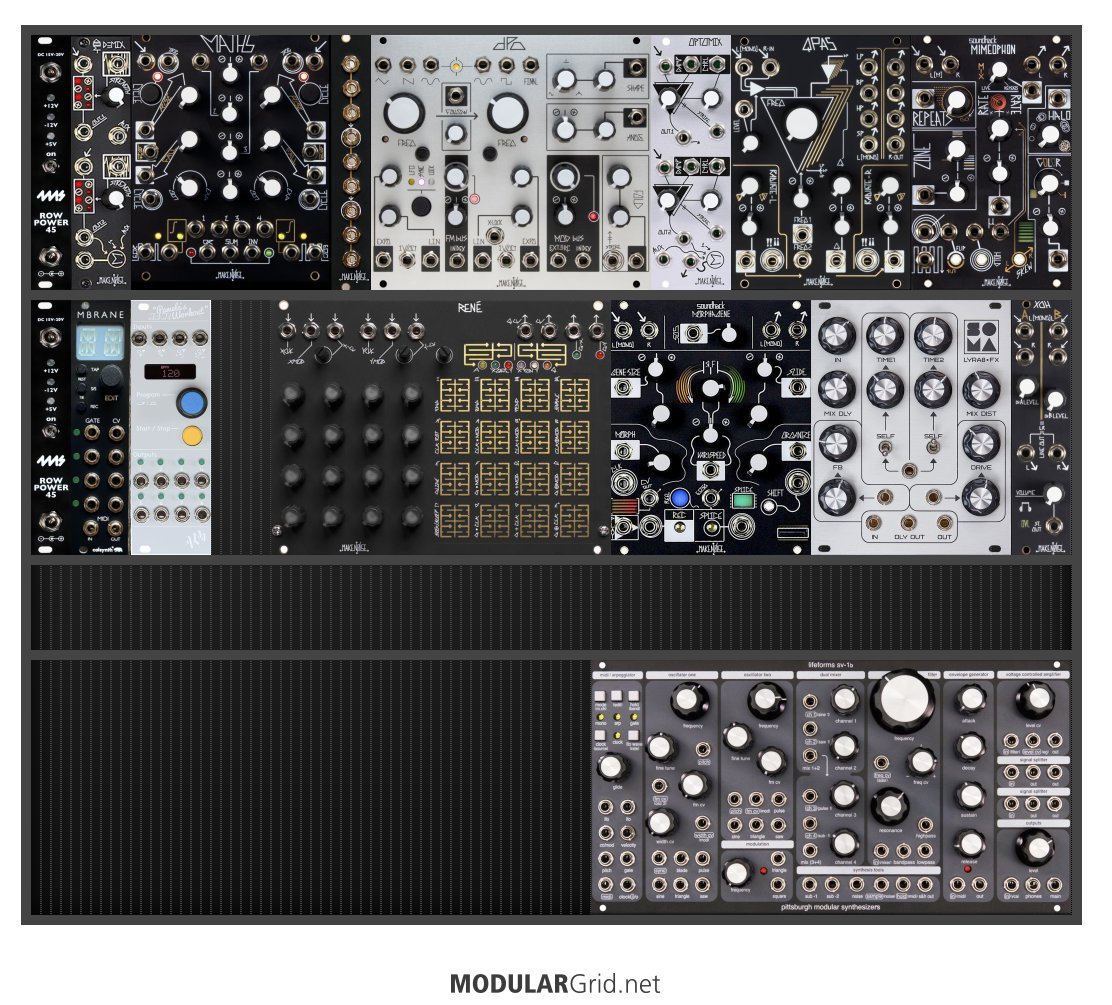Click the DC power barrel jack on top Row Power 45
The height and width of the screenshot is (1005, 1112).
[x=50, y=71]
